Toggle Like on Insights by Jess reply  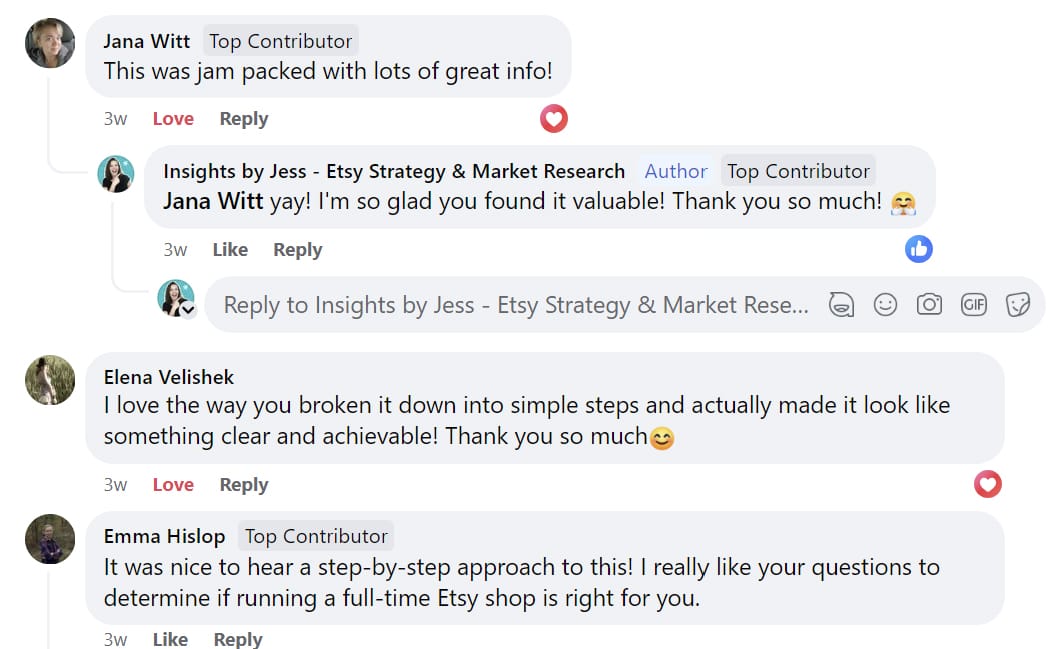tap(230, 250)
